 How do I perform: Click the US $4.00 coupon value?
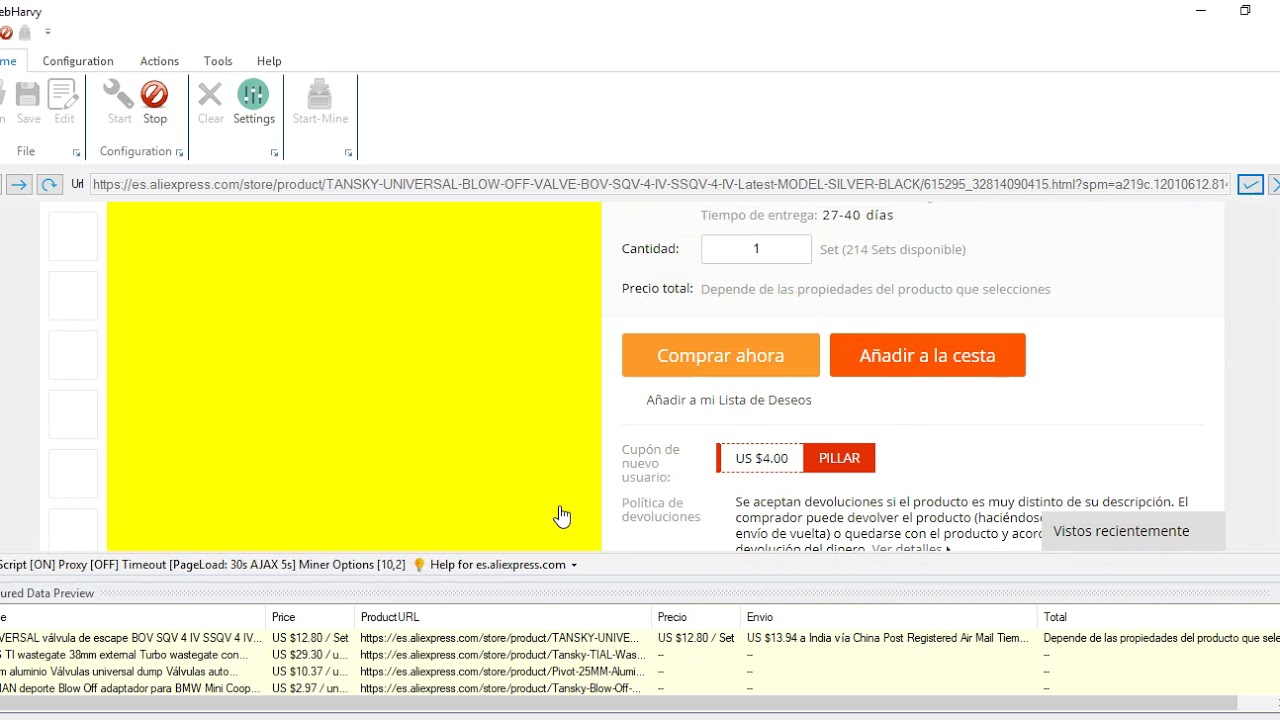(762, 458)
